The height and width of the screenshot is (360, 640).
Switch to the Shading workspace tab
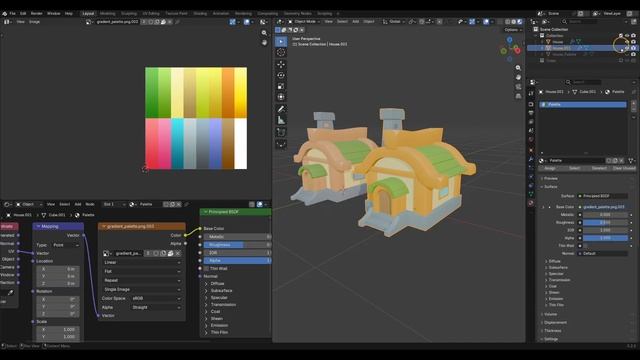tap(200, 13)
